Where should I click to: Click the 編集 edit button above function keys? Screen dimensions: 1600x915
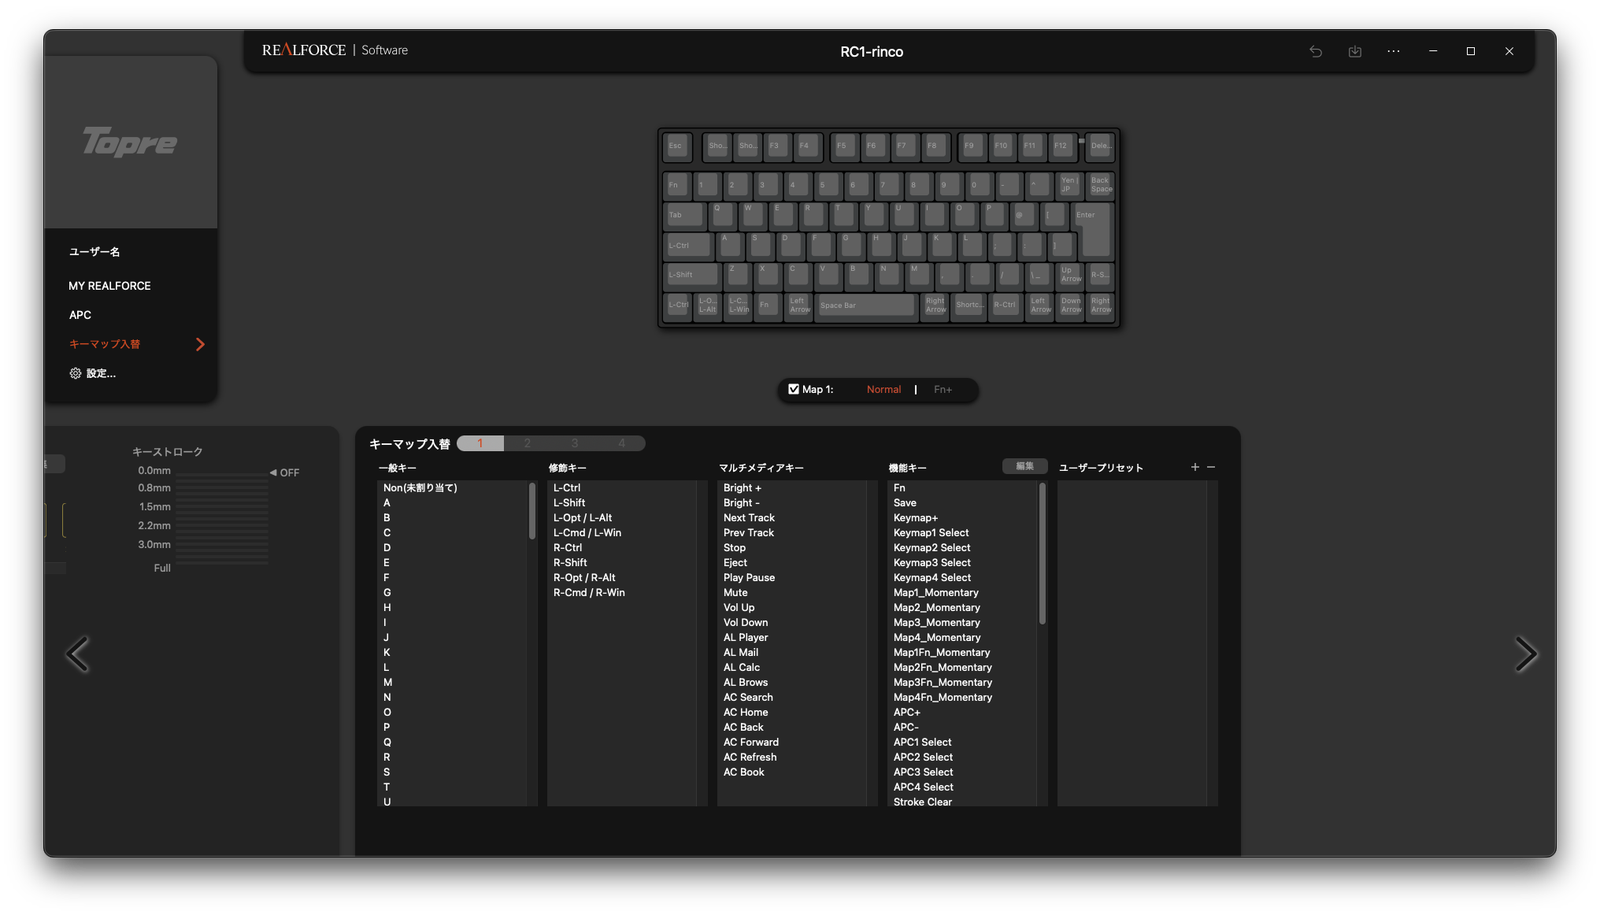(x=1025, y=466)
